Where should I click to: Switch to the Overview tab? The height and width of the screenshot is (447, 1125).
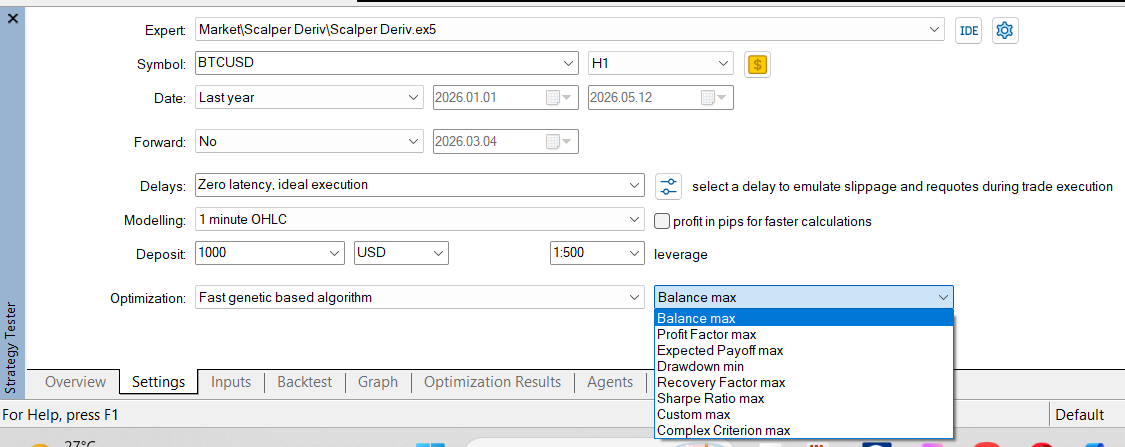(75, 382)
